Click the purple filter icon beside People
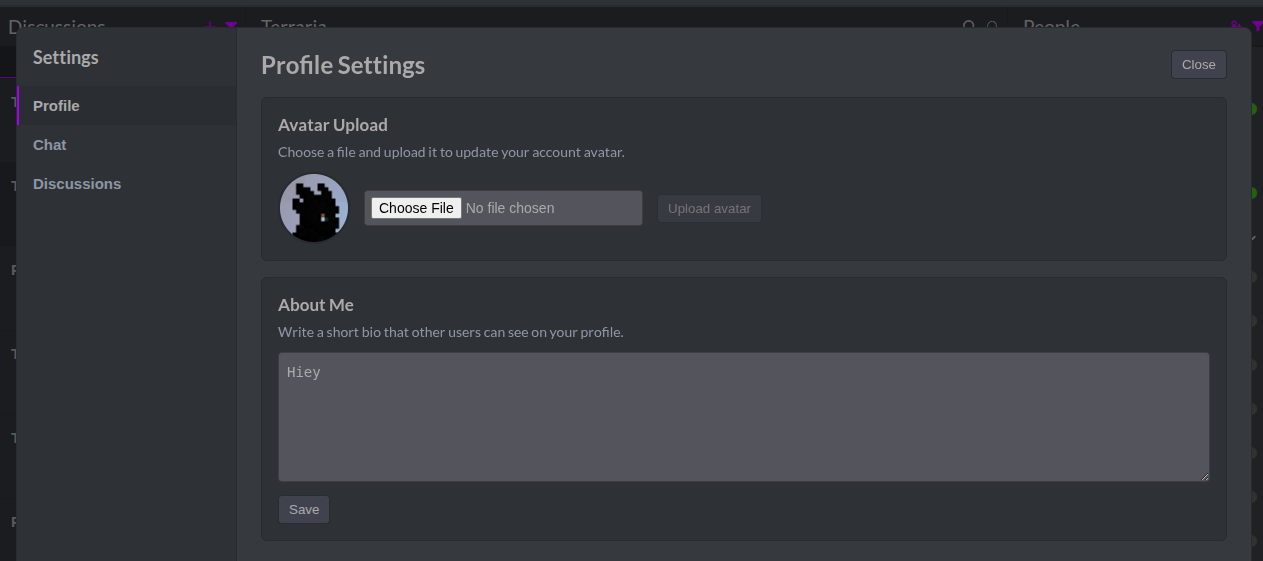 pyautogui.click(x=1256, y=25)
